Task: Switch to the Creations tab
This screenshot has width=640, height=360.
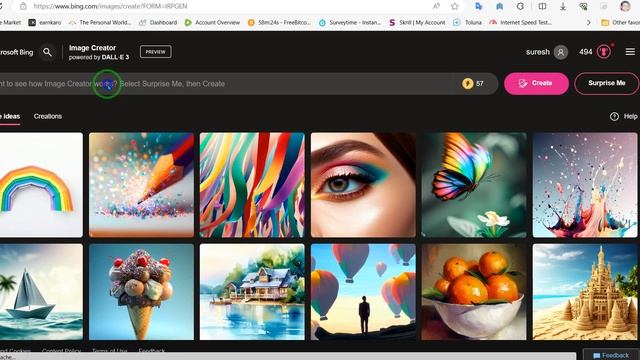Action: pos(48,116)
